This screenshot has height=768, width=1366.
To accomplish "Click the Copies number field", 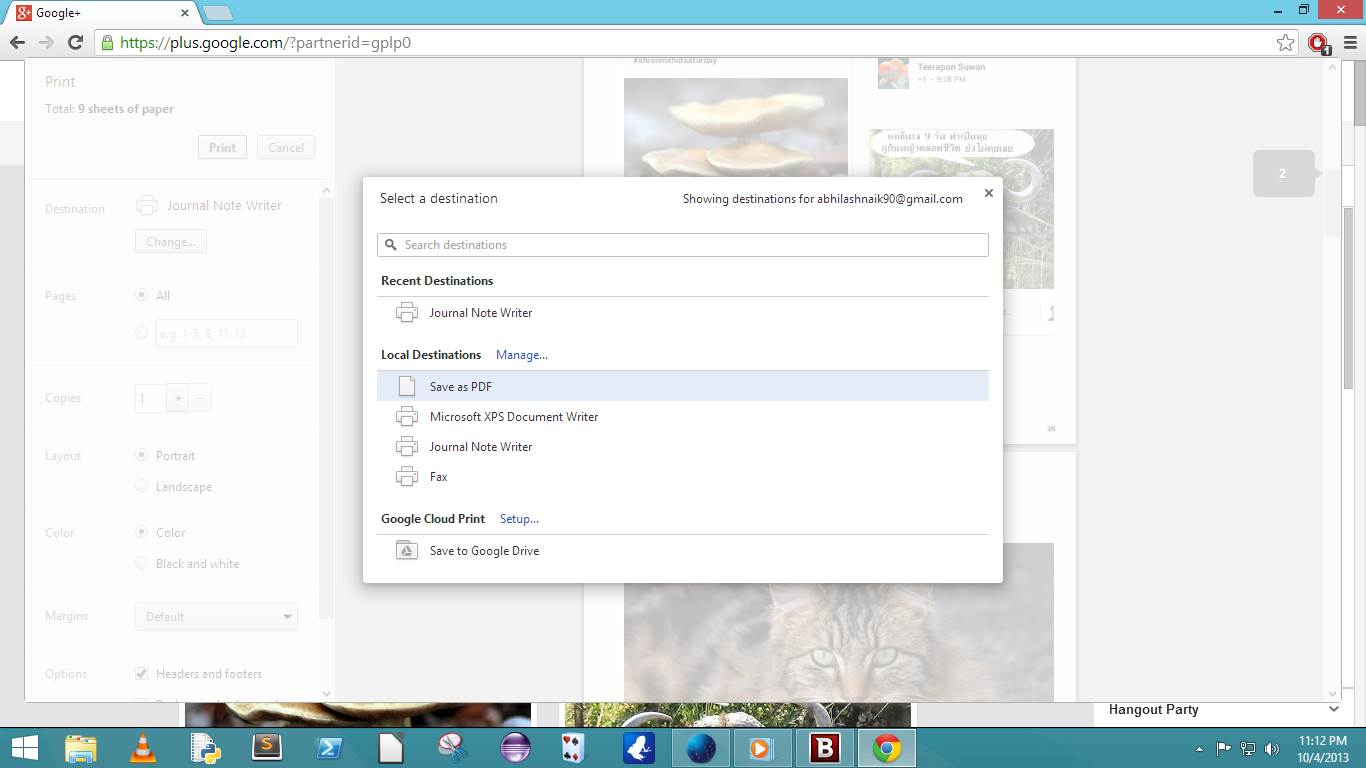I will 151,398.
